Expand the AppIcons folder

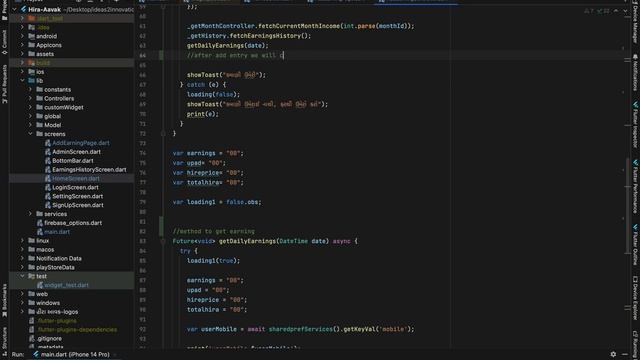(x=22, y=45)
